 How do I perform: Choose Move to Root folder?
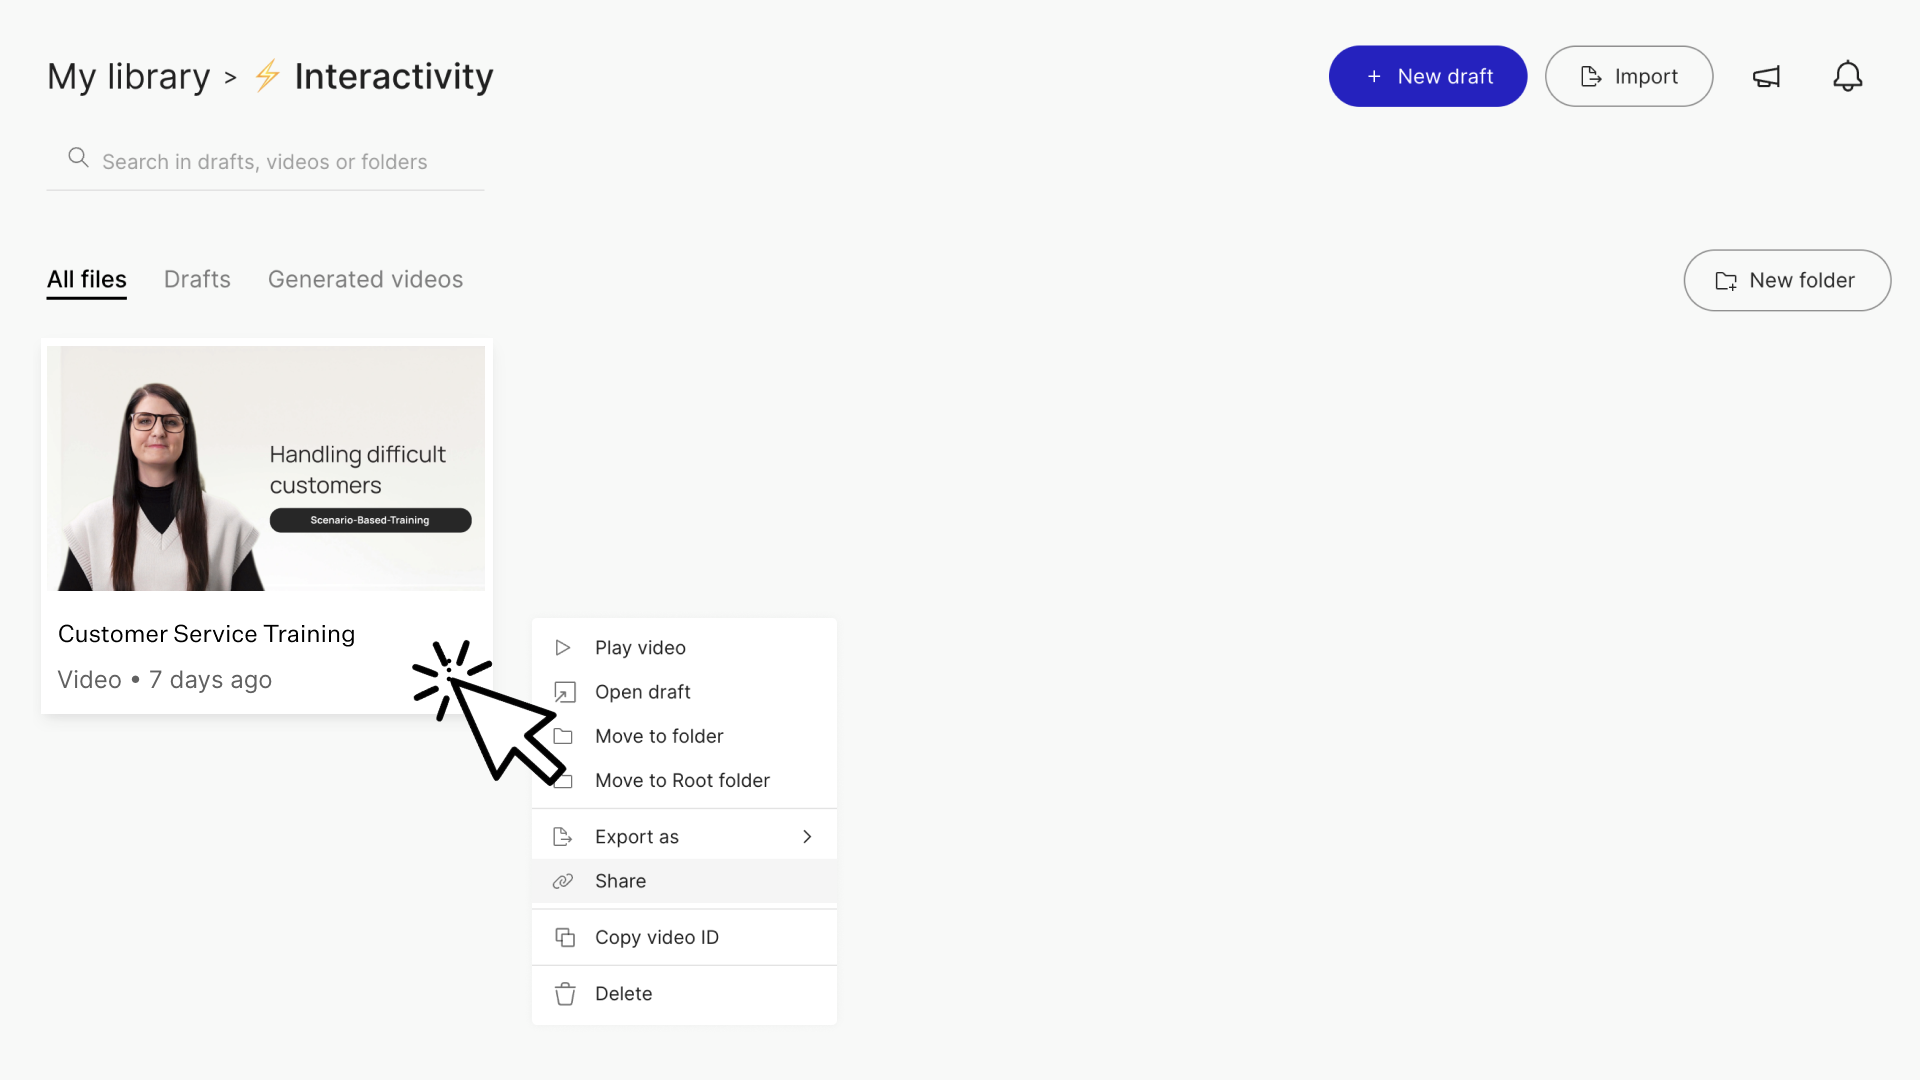684,780
